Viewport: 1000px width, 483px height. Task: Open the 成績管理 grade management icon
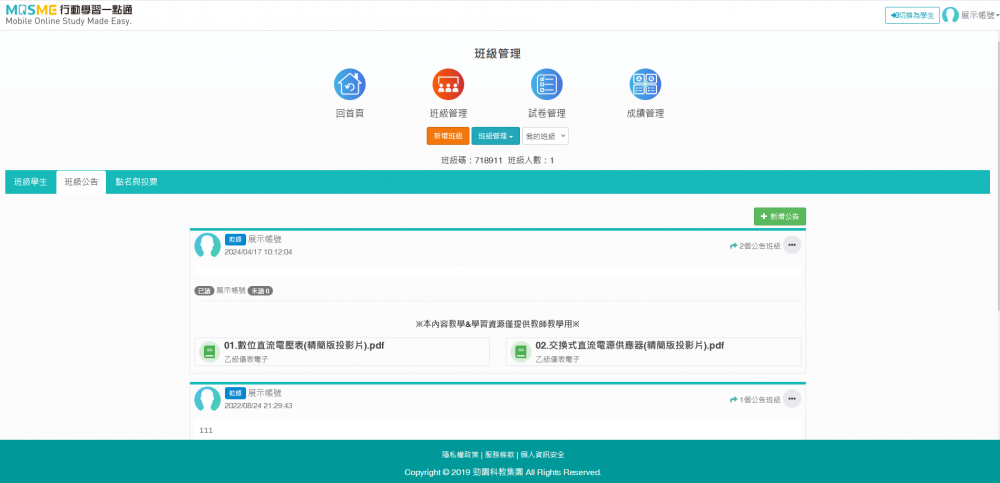(644, 85)
